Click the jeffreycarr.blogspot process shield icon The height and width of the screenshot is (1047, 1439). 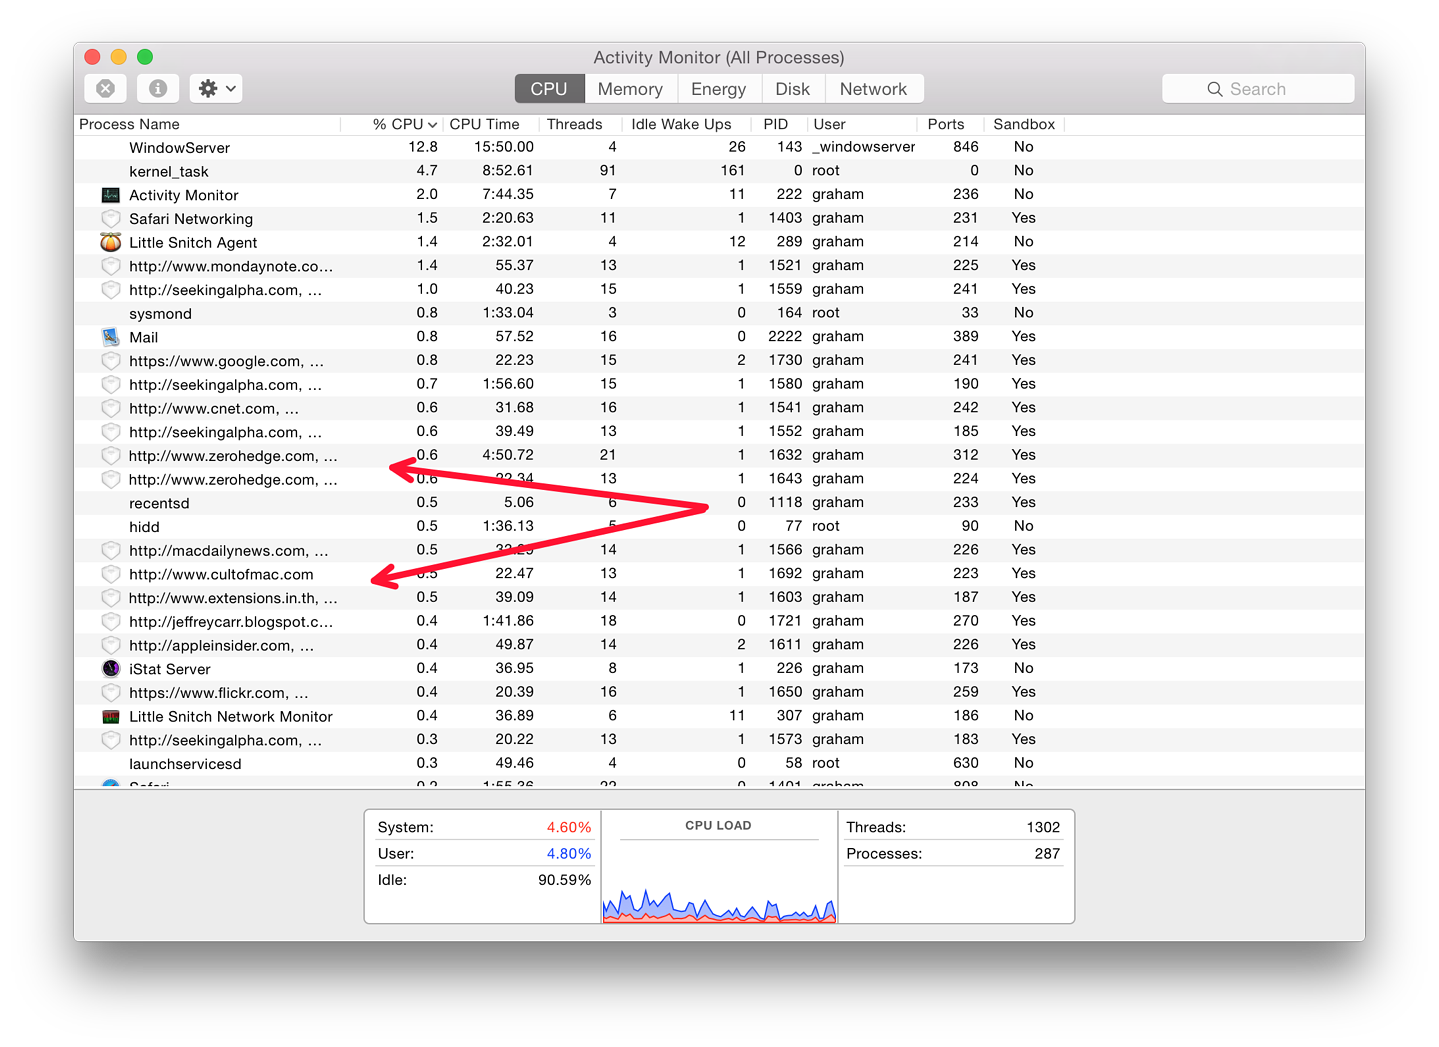110,622
